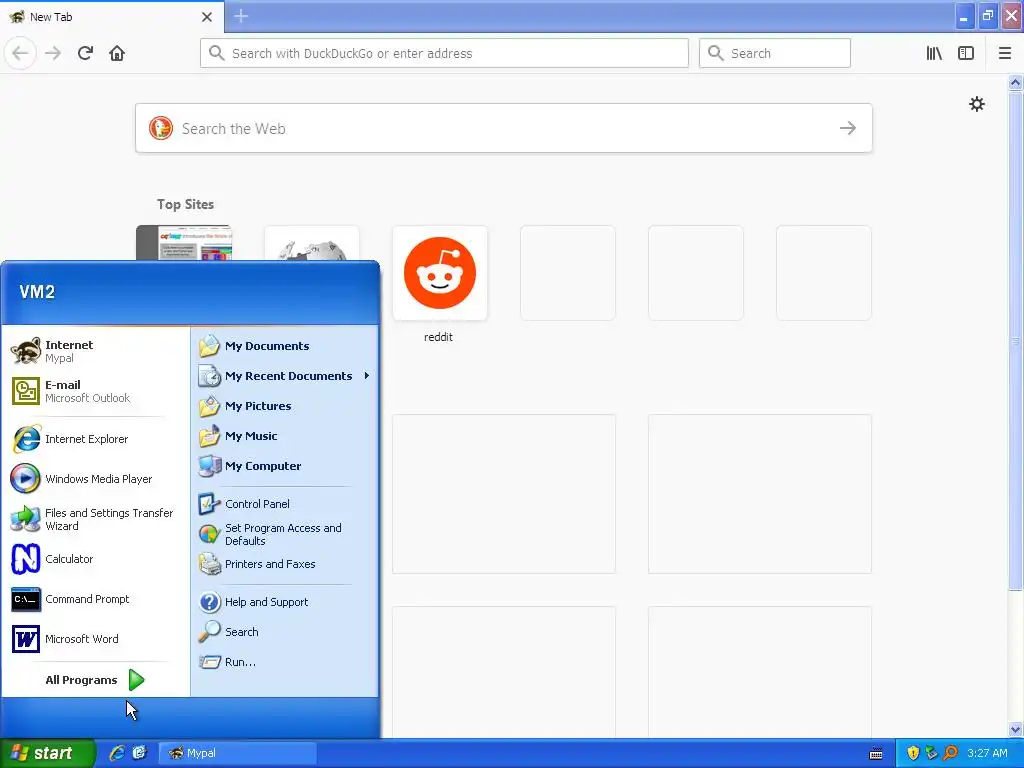This screenshot has height=768, width=1024.
Task: Click Mypal taskbar button
Action: pos(238,753)
